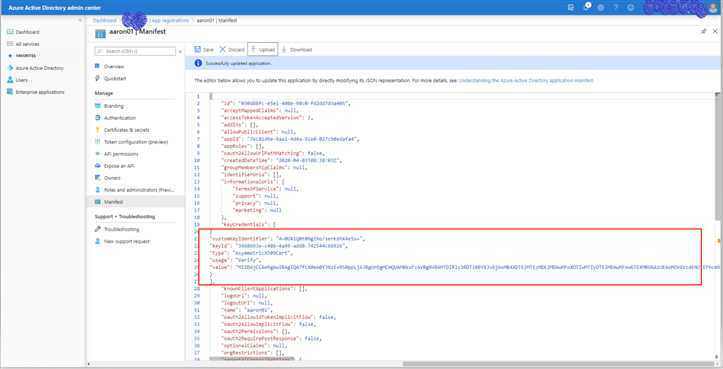The image size is (723, 369).
Task: Upload a manifest file
Action: pyautogui.click(x=263, y=49)
